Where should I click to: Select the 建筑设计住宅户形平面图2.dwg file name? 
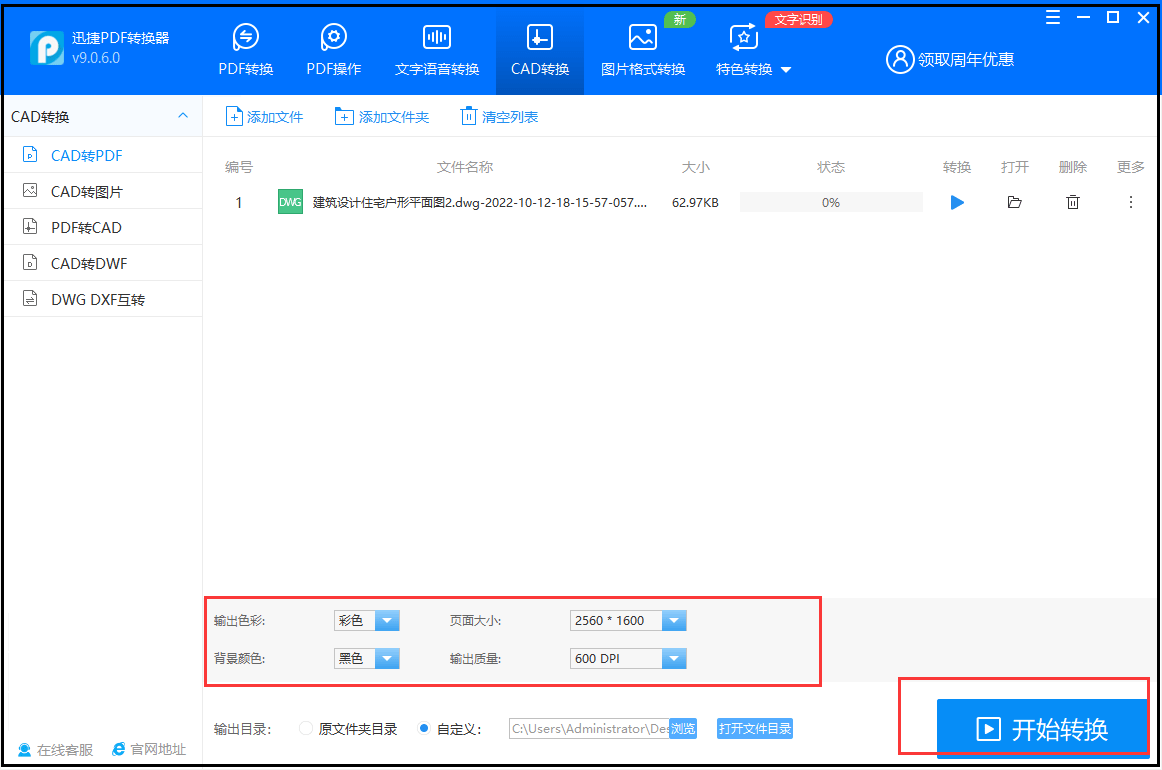(479, 202)
